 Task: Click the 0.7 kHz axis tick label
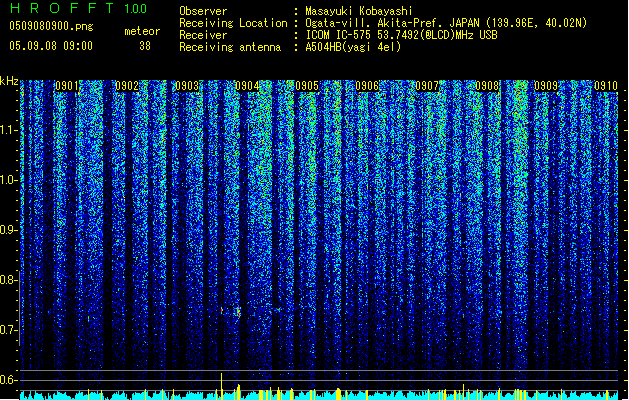tap(8, 330)
